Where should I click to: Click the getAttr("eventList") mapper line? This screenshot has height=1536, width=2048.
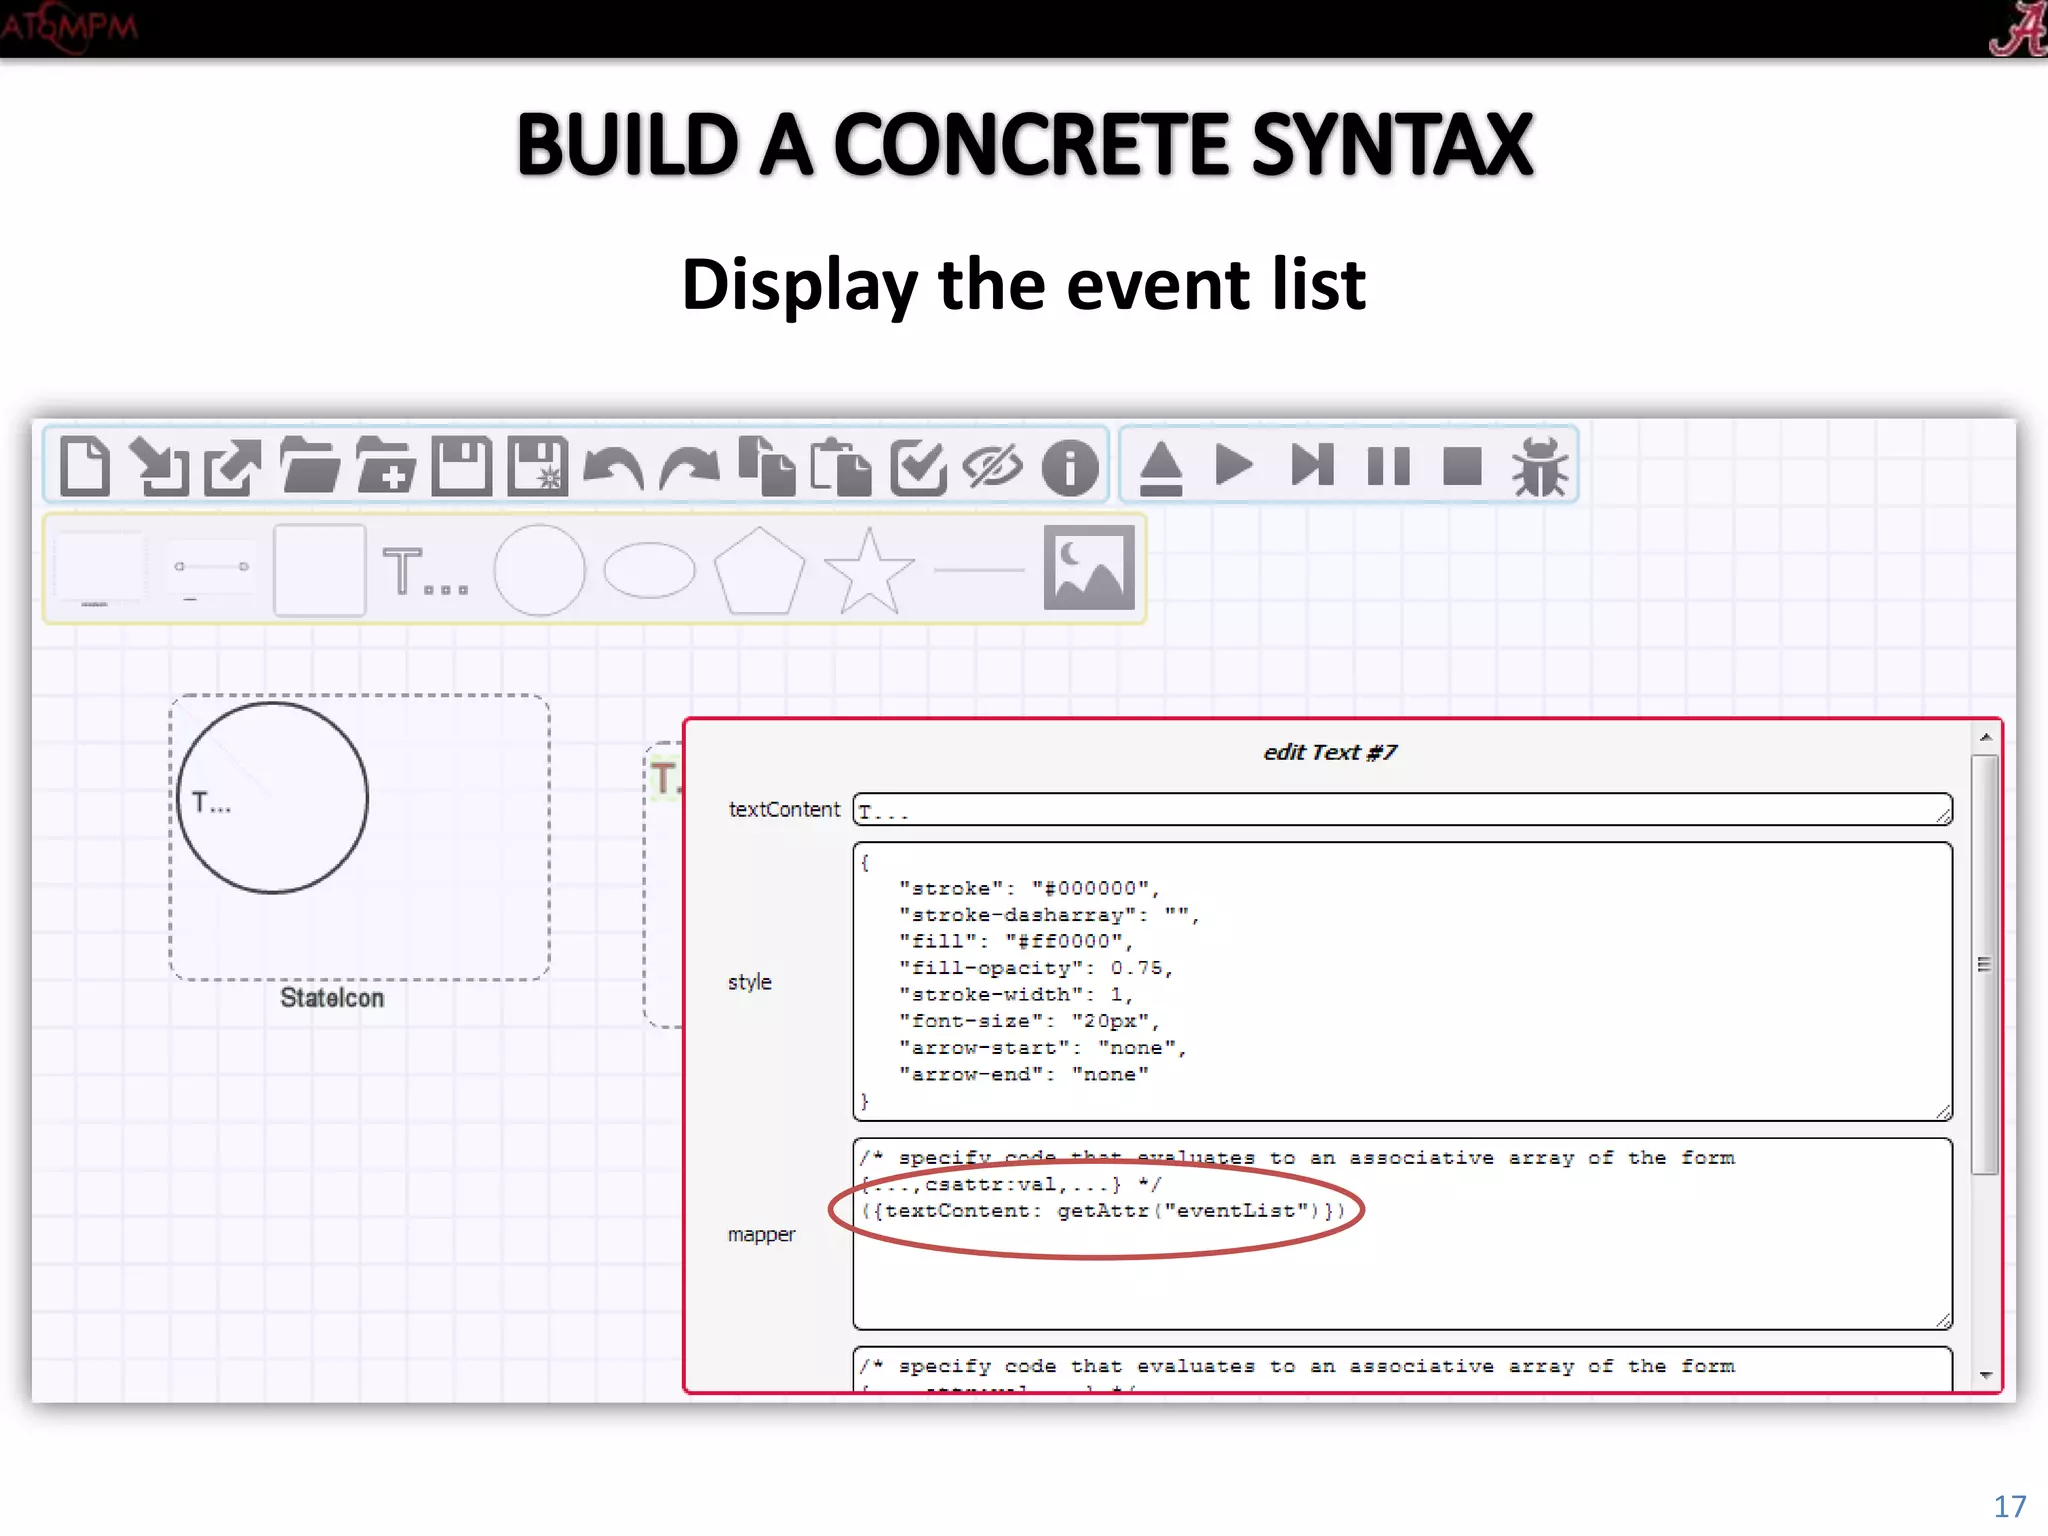(1103, 1211)
